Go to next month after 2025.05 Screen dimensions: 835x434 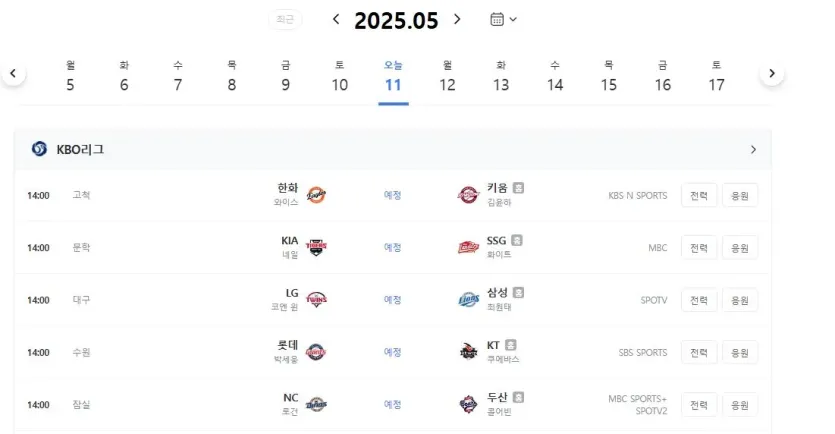[x=457, y=19]
